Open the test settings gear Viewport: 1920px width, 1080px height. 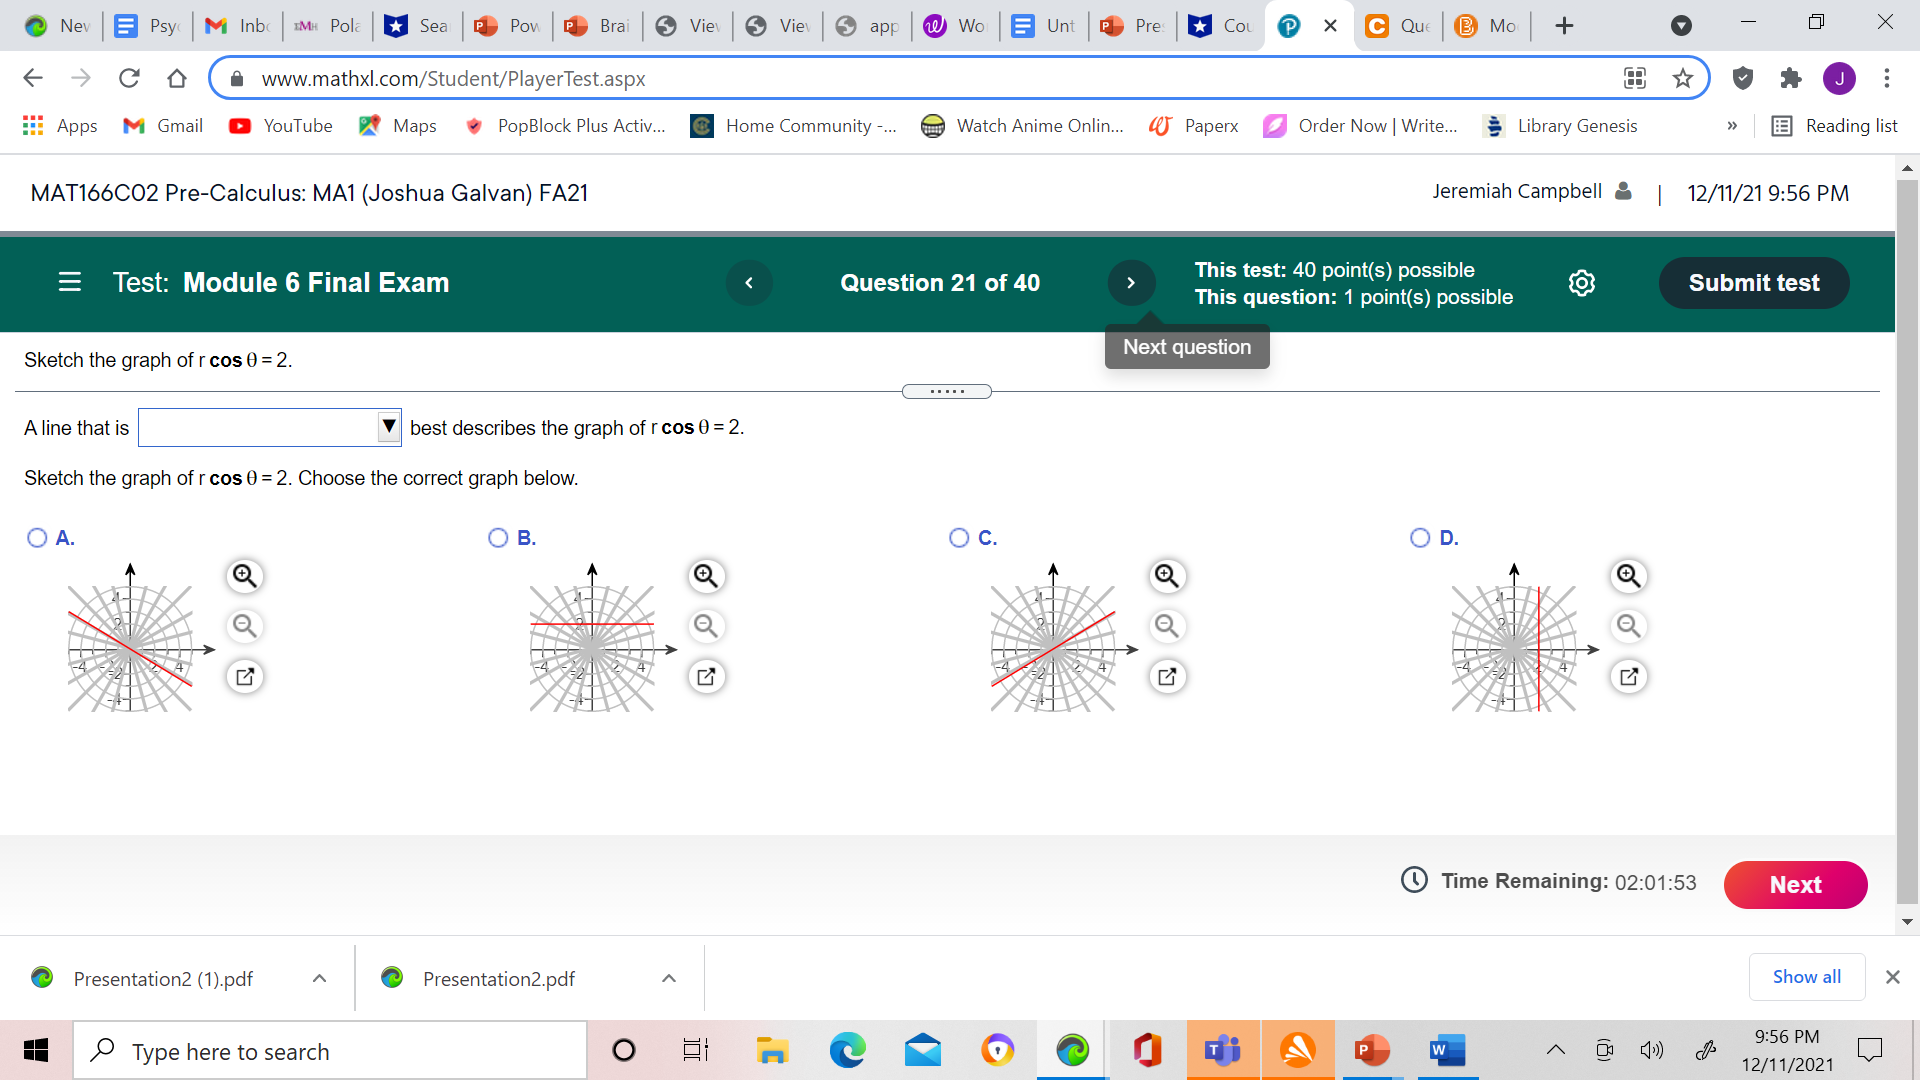pyautogui.click(x=1581, y=283)
